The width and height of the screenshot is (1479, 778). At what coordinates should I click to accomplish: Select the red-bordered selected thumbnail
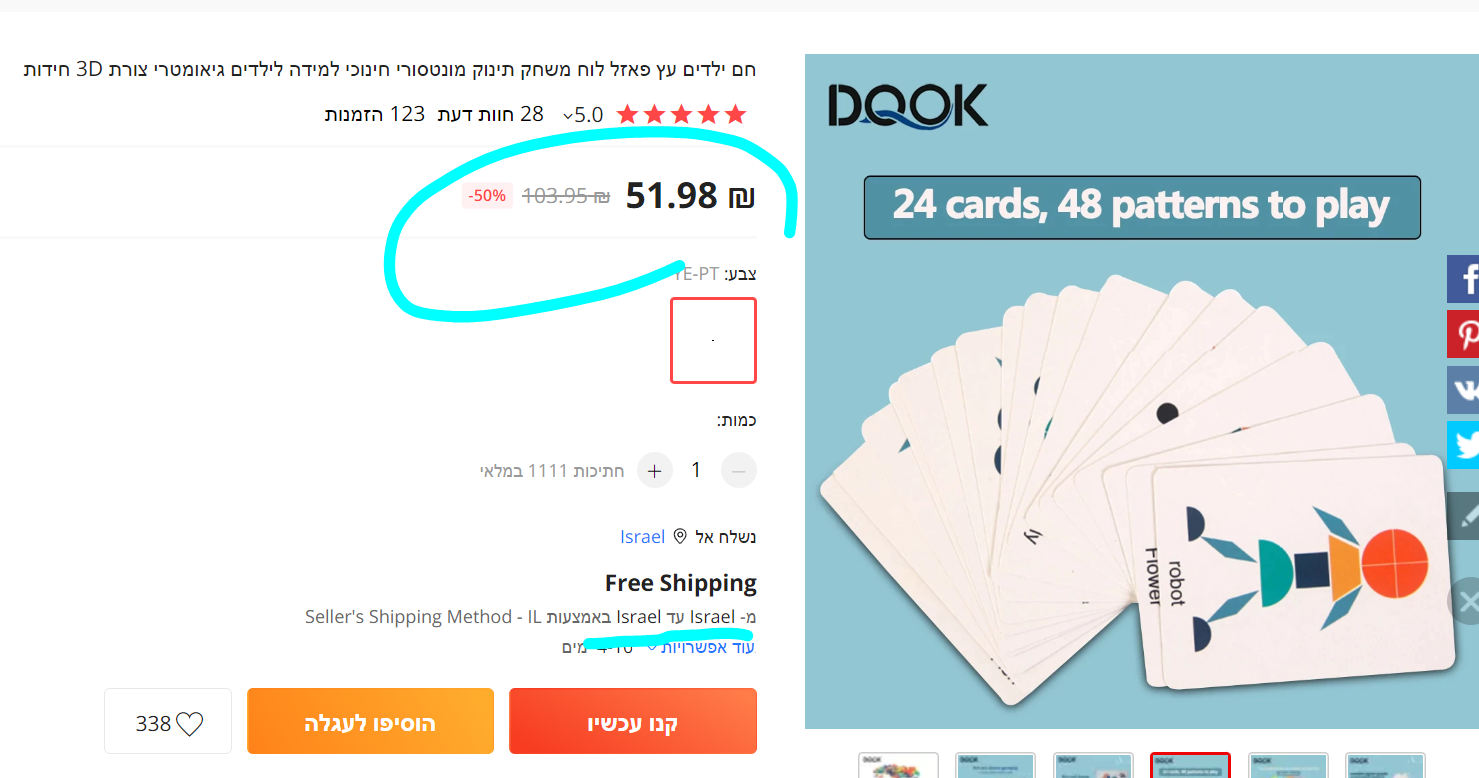[1190, 766]
